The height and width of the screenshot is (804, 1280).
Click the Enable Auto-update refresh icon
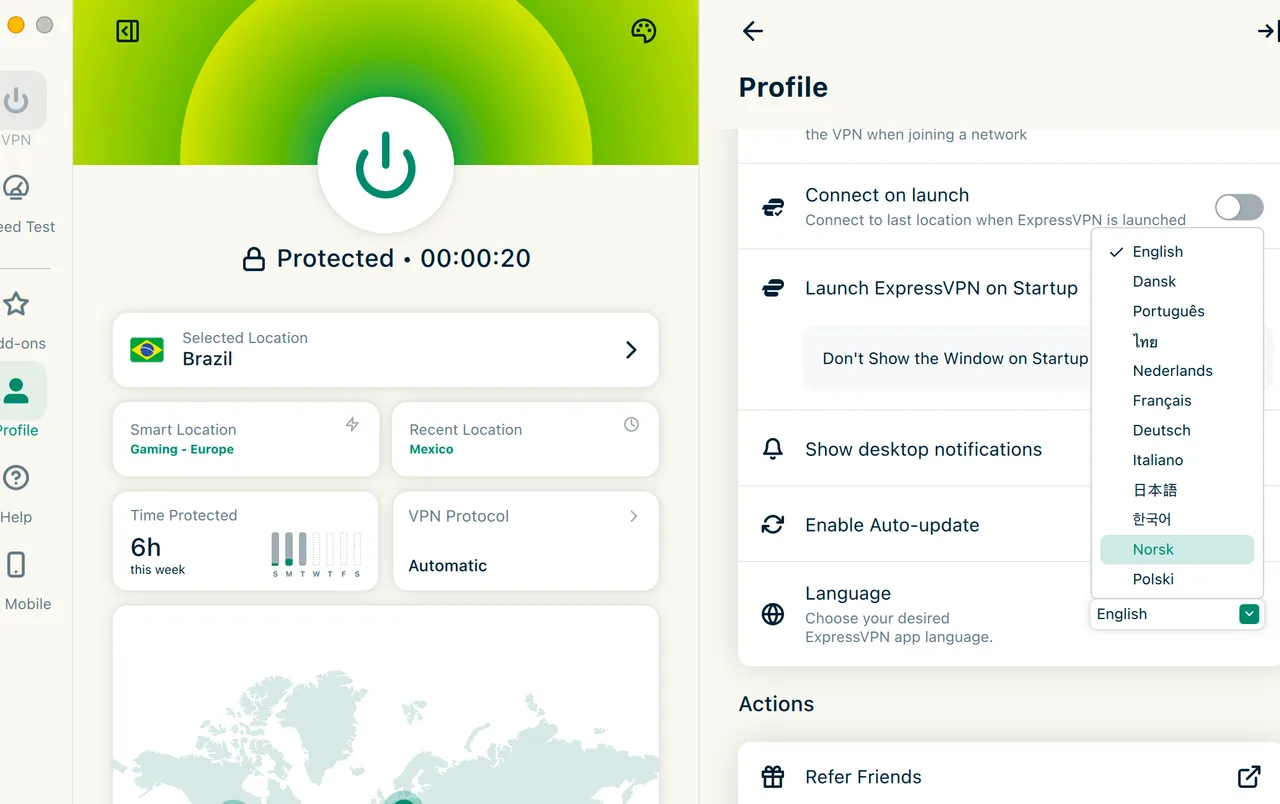pos(773,525)
